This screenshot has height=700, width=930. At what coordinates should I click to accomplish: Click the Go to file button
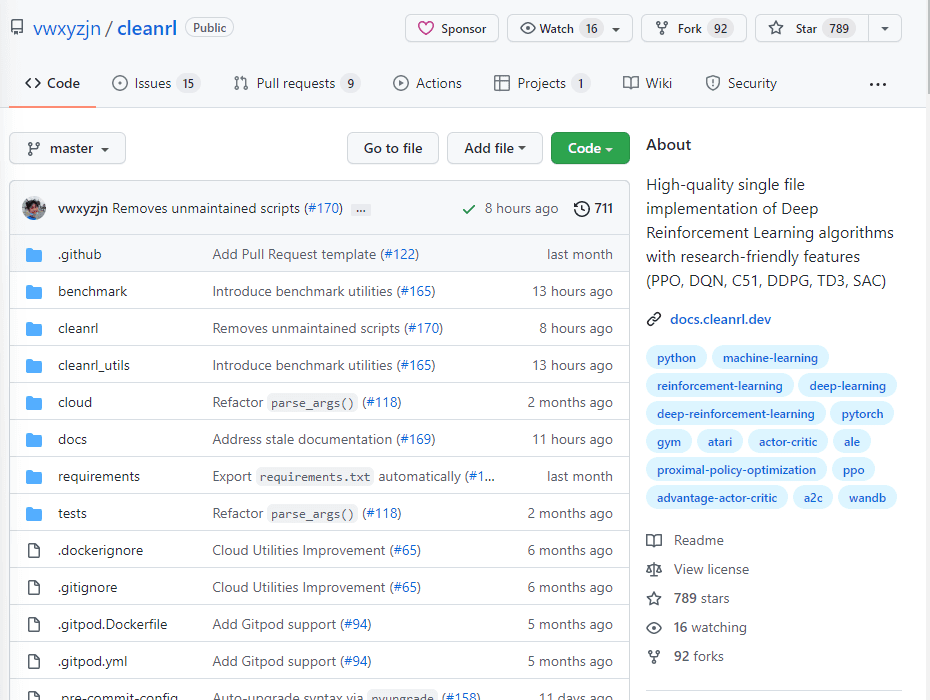(x=393, y=148)
